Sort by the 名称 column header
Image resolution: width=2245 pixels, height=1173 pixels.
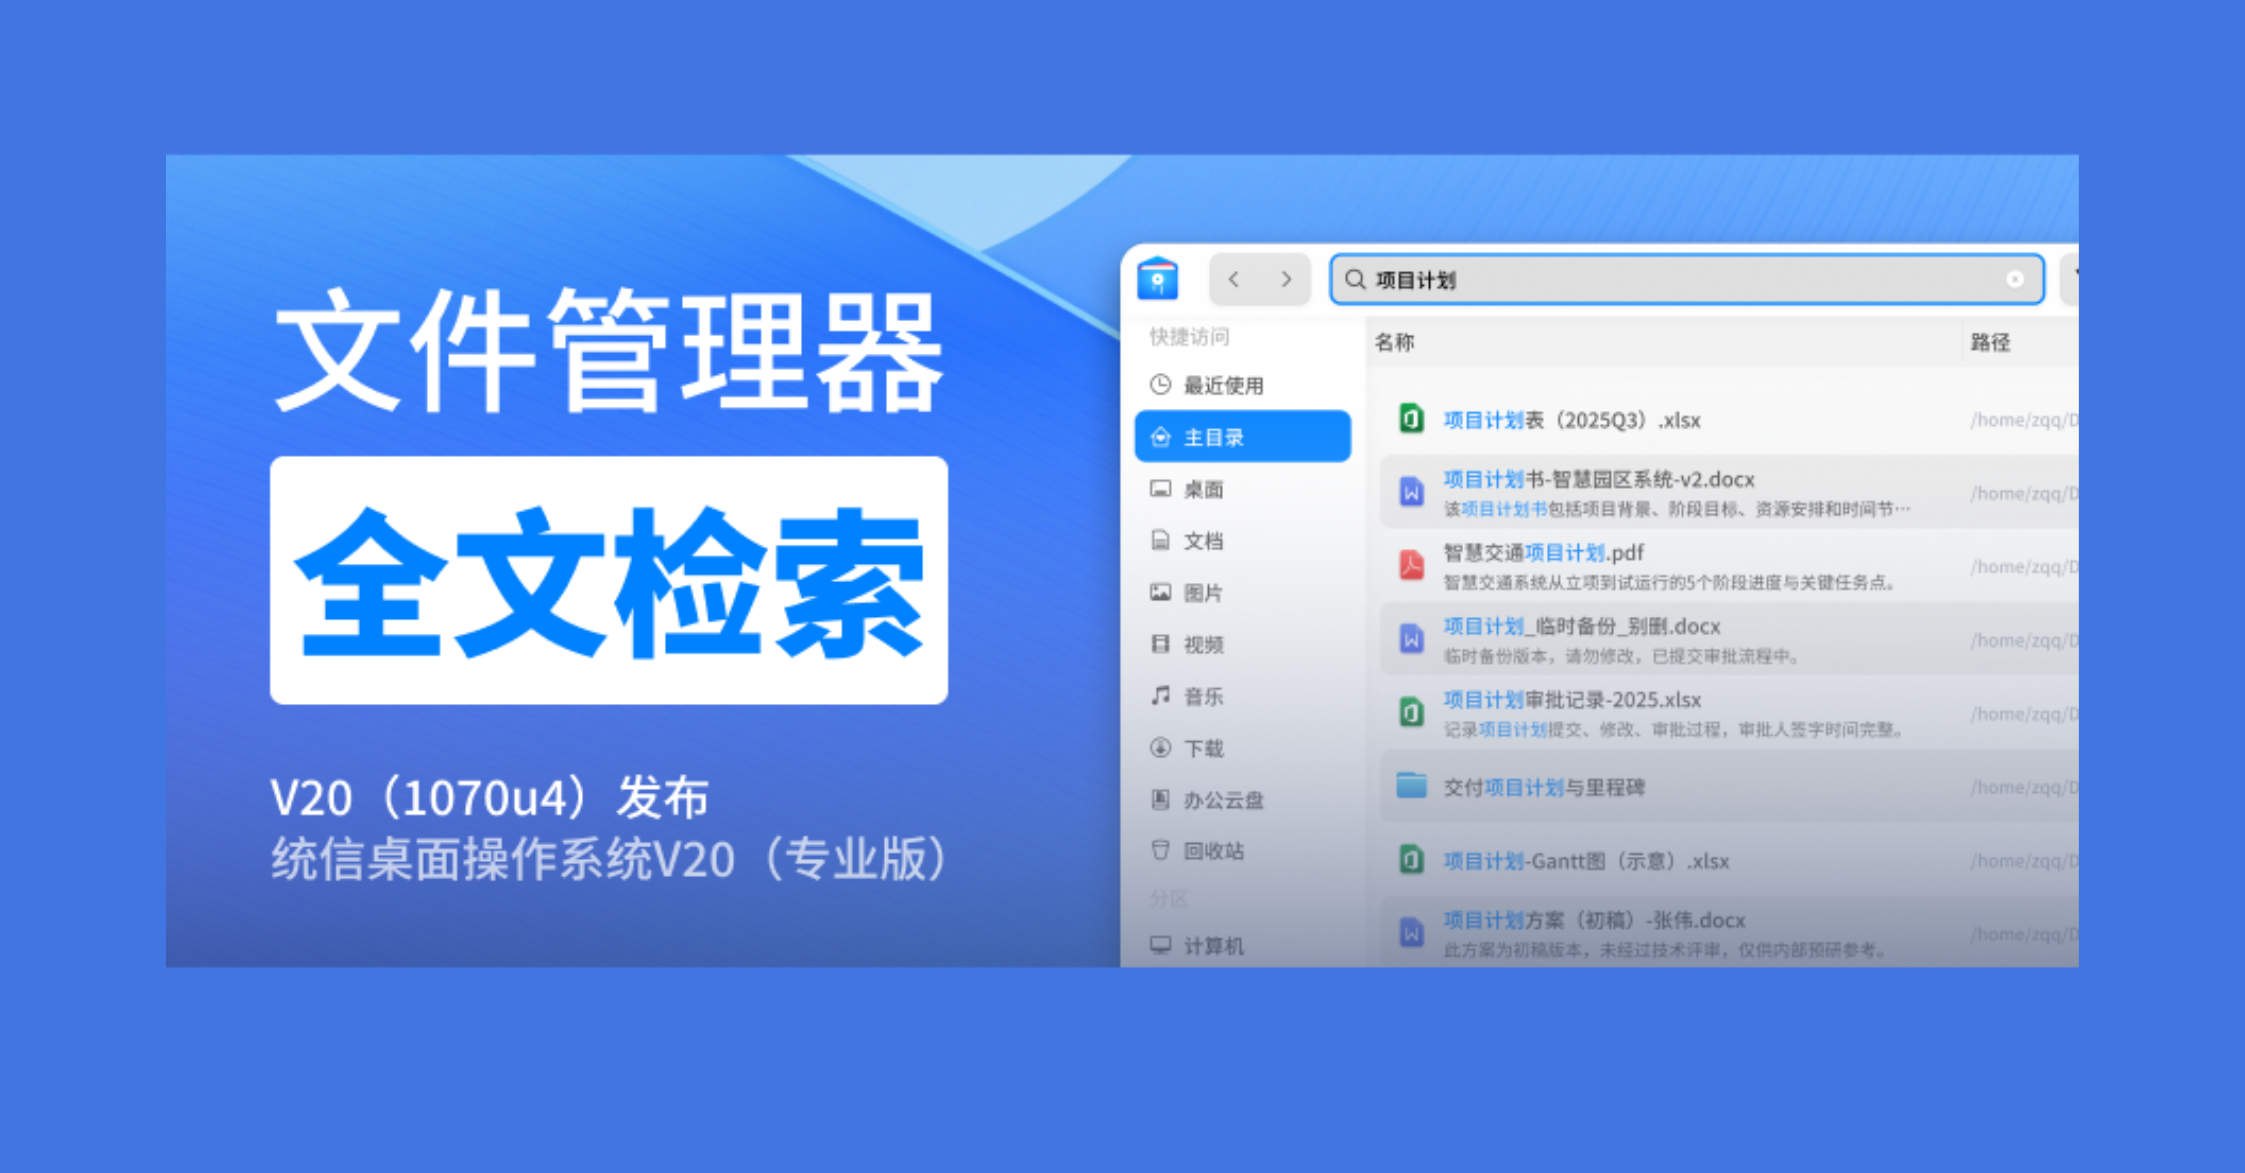click(1394, 342)
